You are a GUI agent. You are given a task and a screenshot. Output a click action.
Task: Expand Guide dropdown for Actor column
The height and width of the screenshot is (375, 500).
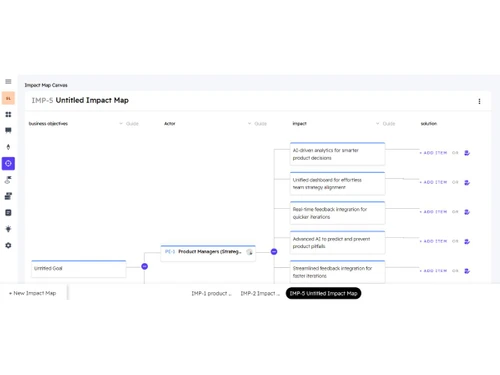[x=257, y=124]
